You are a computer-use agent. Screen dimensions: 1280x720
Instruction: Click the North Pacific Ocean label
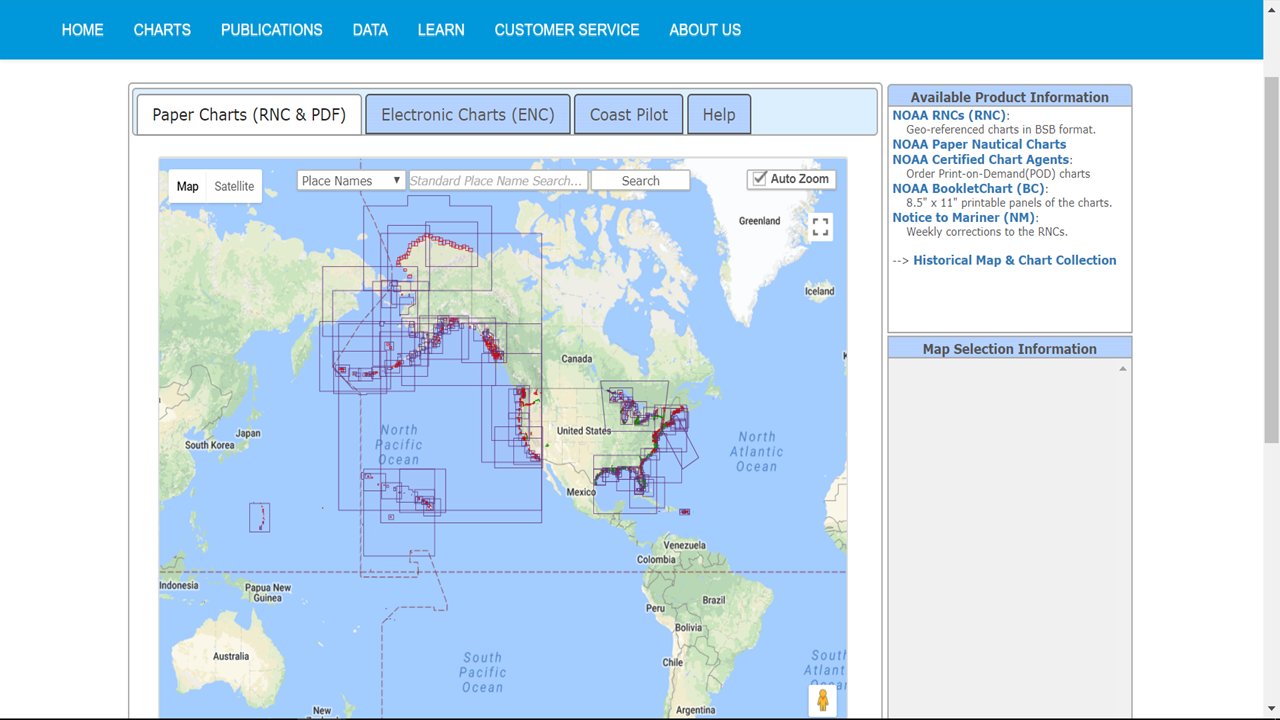point(399,445)
